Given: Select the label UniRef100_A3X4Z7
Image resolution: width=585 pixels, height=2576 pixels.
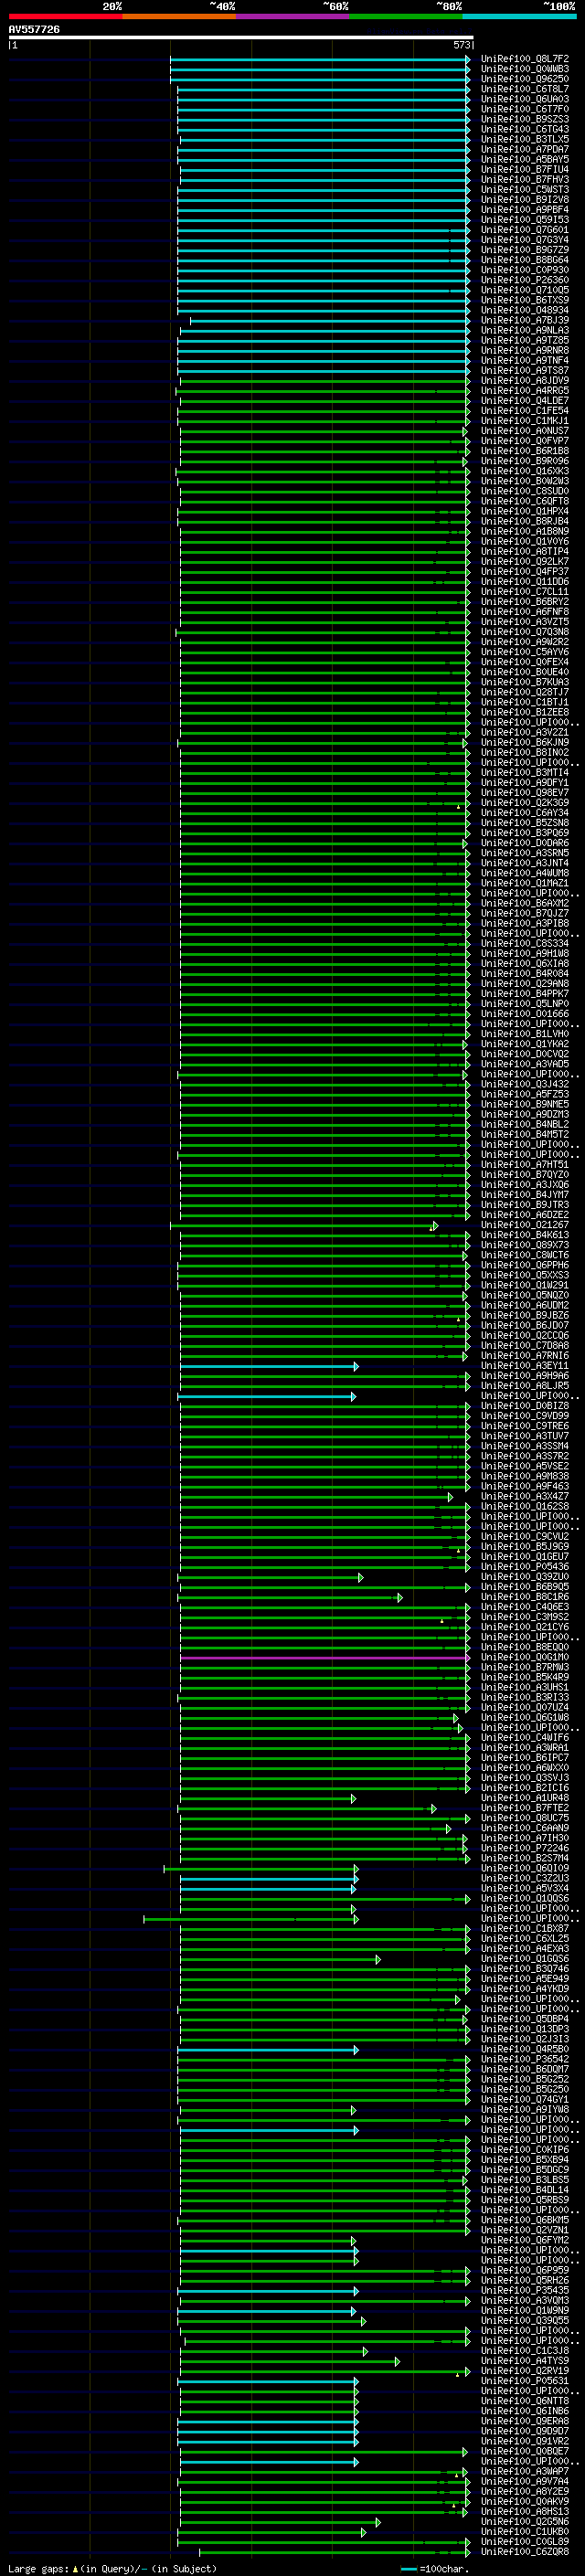Looking at the screenshot, I should click(525, 1497).
